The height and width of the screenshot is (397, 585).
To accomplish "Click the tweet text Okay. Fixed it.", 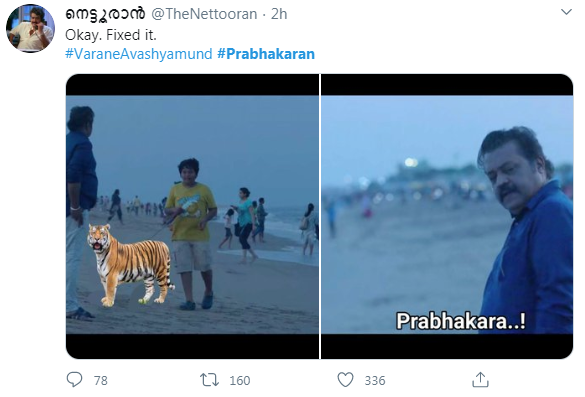I will (111, 35).
